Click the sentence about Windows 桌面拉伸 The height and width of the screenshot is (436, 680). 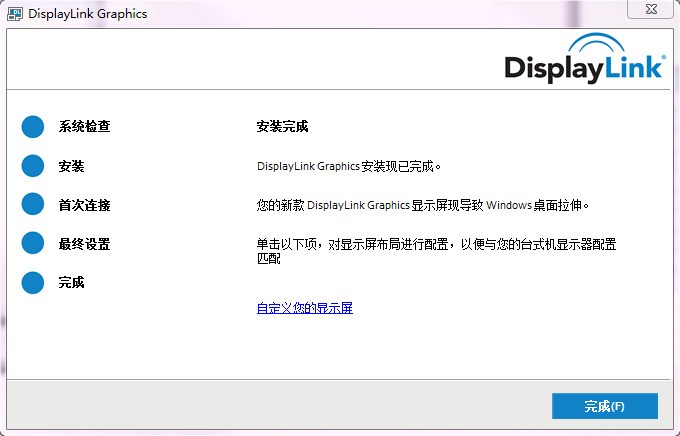pos(423,205)
